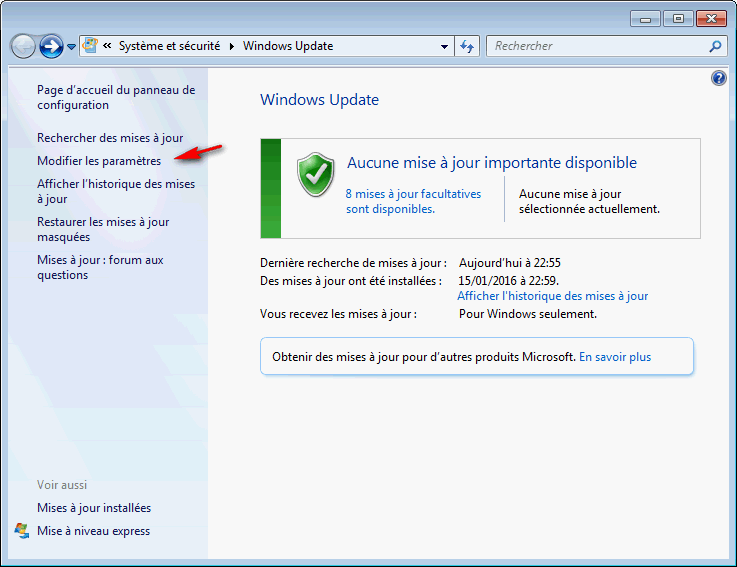This screenshot has width=737, height=567.
Task: Select 'Système et sécurité' breadcrumb
Action: point(169,46)
